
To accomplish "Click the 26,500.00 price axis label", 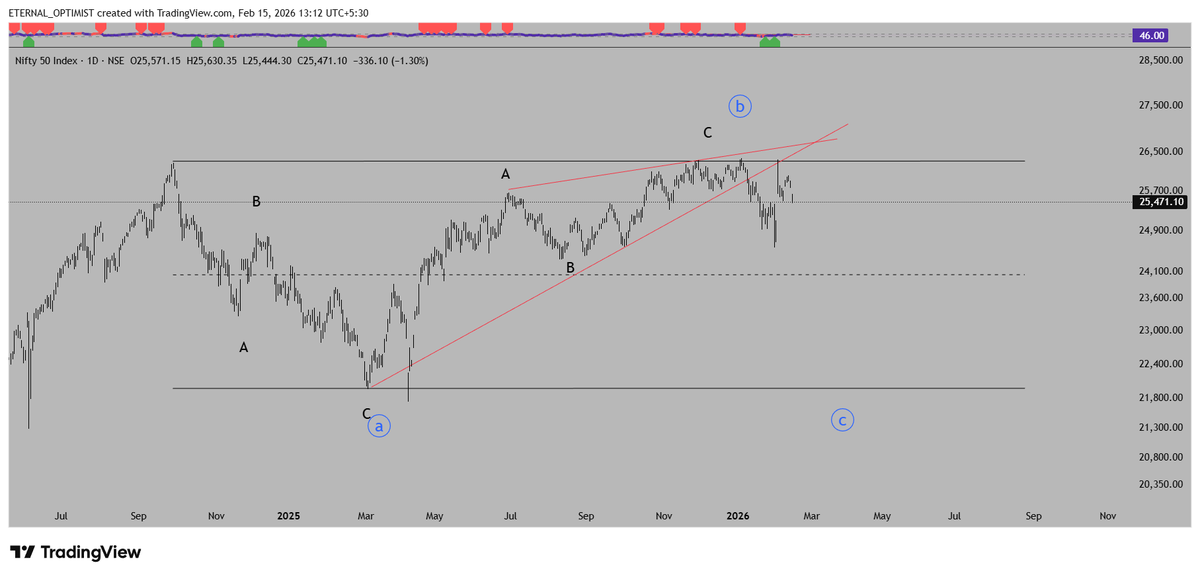I will pos(1160,152).
